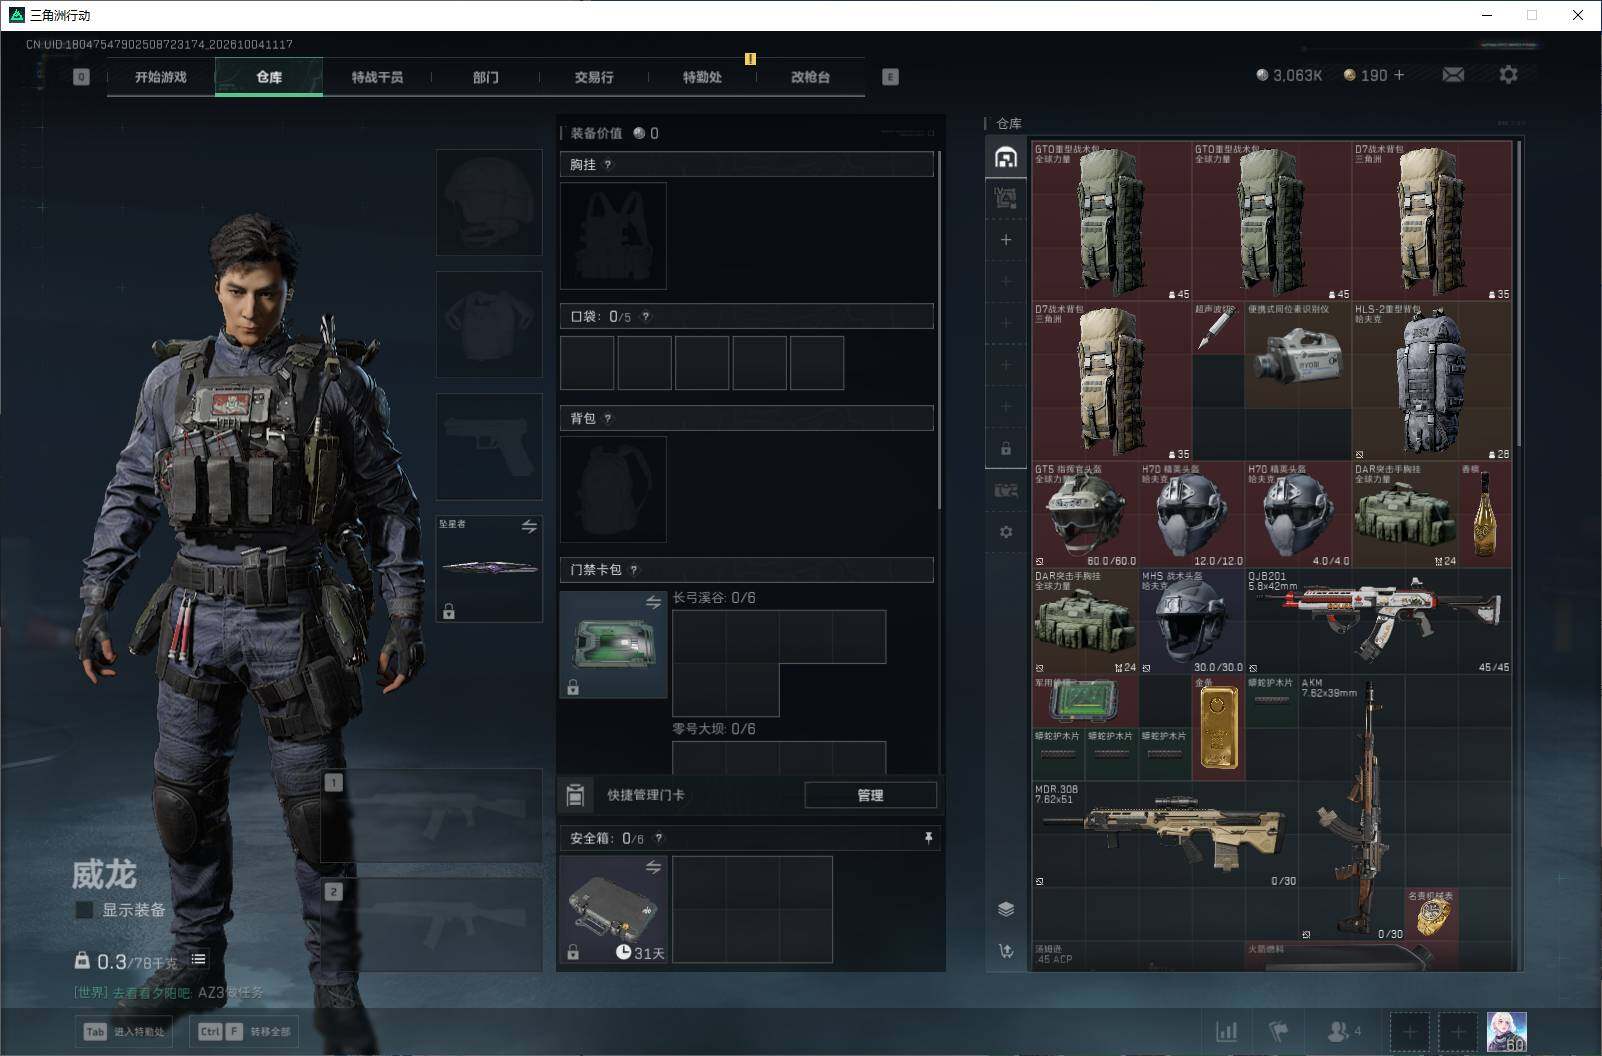Open the player avatar portrait level 60
Viewport: 1602px width, 1056px height.
pos(1506,1032)
